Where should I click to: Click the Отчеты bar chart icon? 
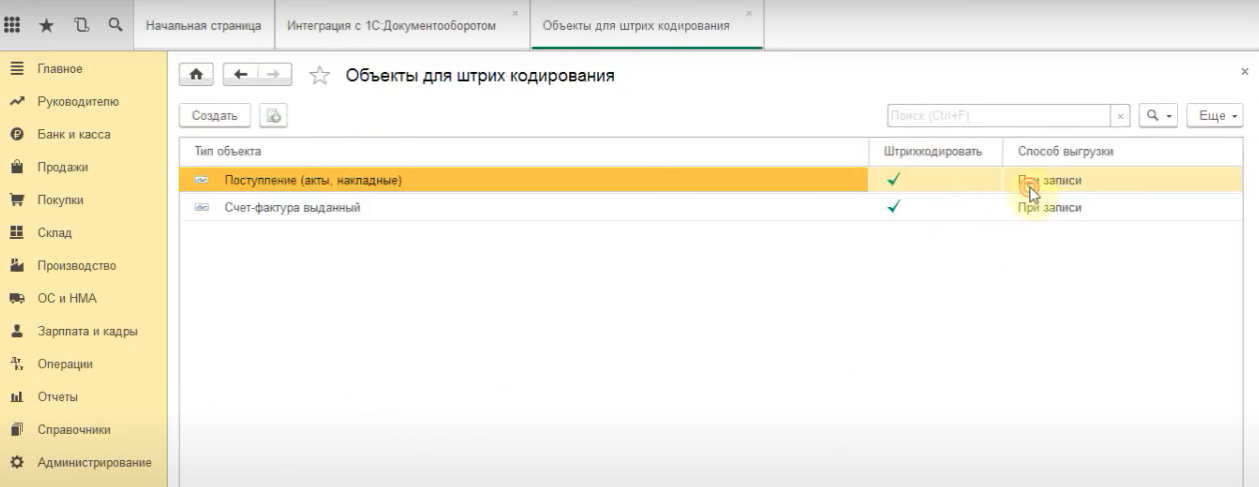(16, 397)
